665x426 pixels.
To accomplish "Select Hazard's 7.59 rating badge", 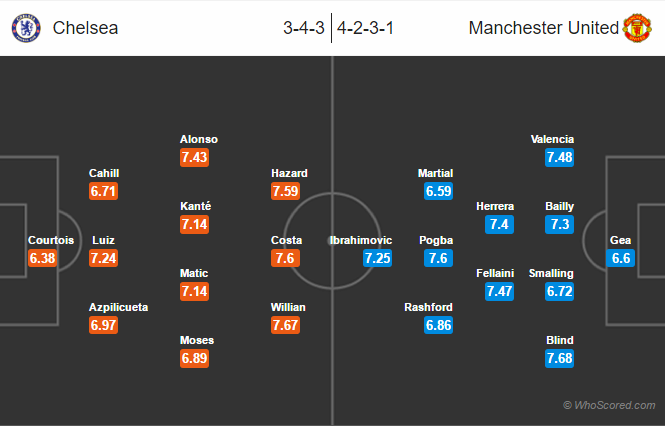I will point(285,191).
